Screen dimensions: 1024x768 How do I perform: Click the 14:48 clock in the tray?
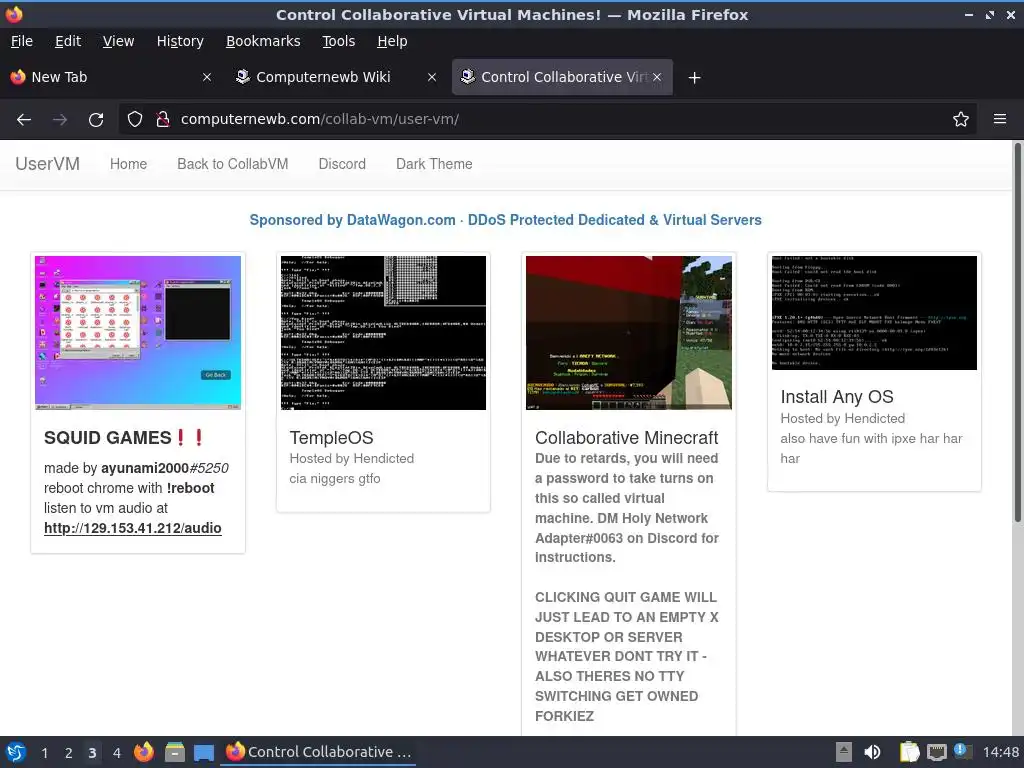coord(1000,752)
